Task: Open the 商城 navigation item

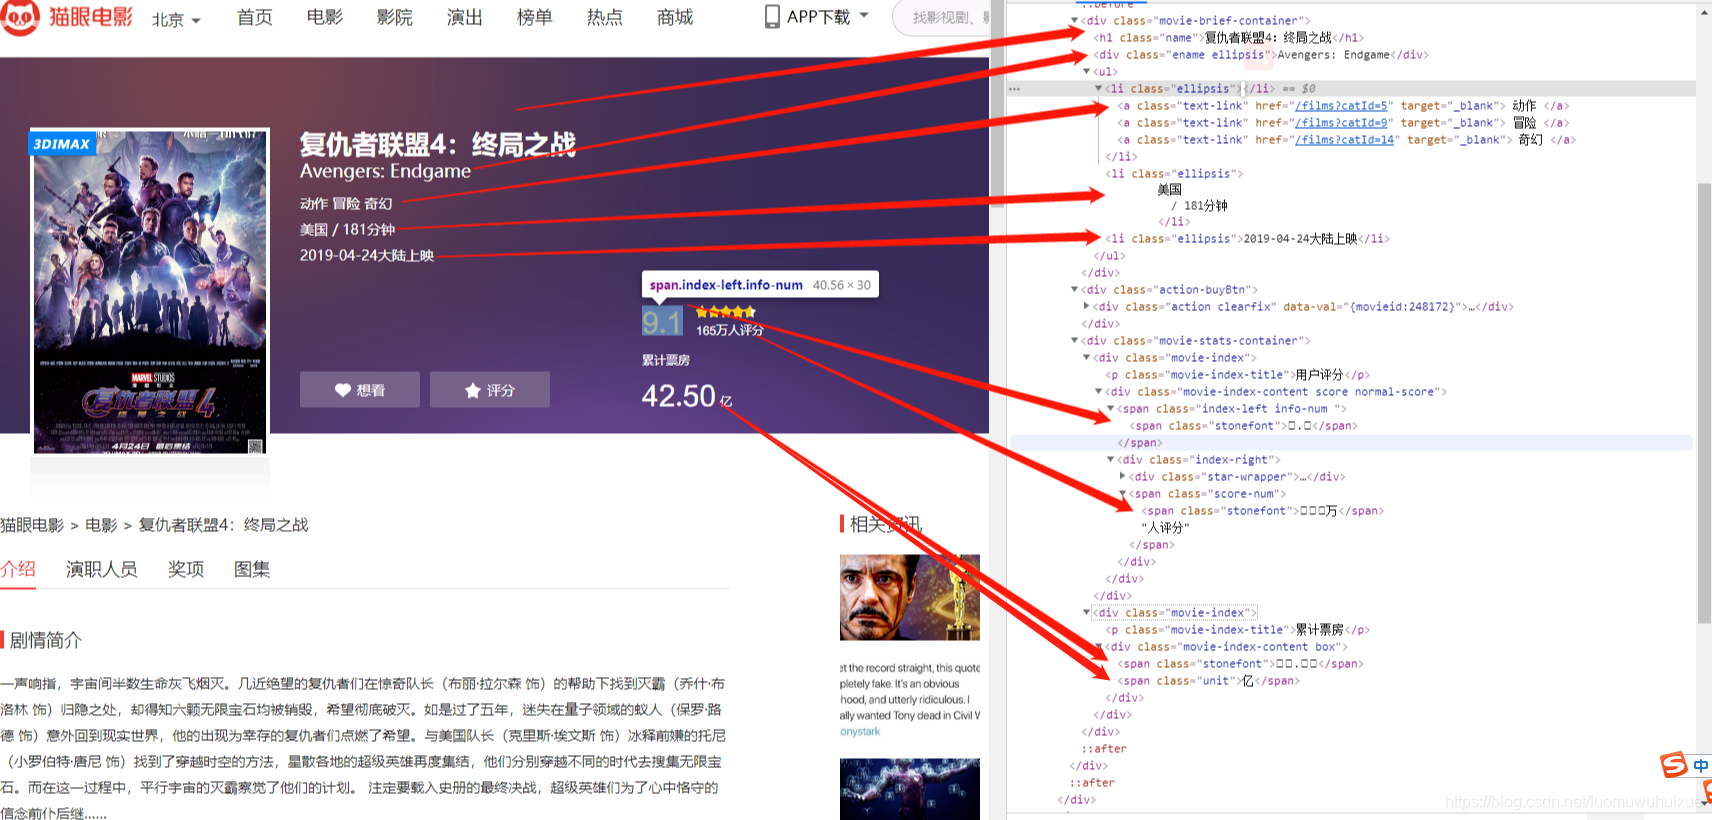Action: [674, 17]
